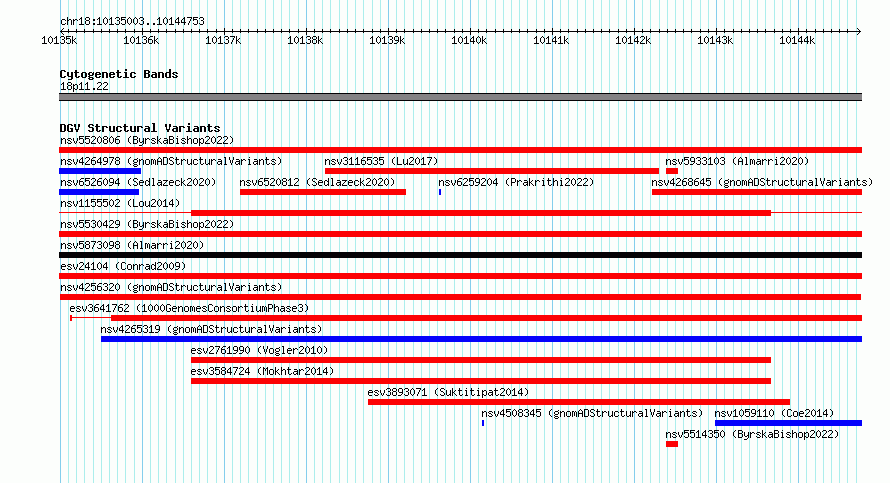Click the esv3893071 (Suktitipat2014) label
890x483 pixels.
tap(448, 392)
